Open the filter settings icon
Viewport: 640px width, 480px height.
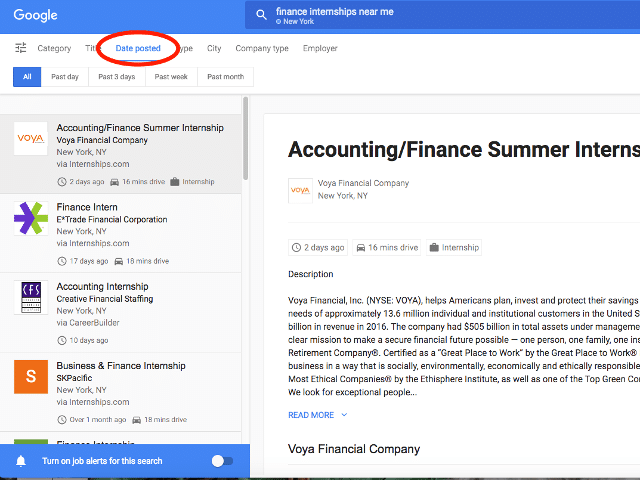click(21, 48)
